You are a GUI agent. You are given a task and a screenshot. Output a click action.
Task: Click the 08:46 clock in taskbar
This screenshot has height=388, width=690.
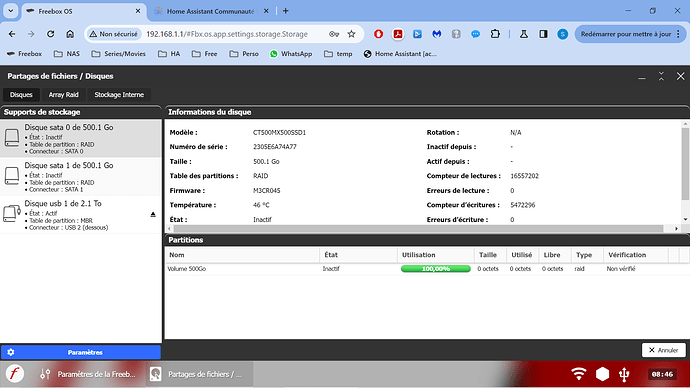point(662,374)
